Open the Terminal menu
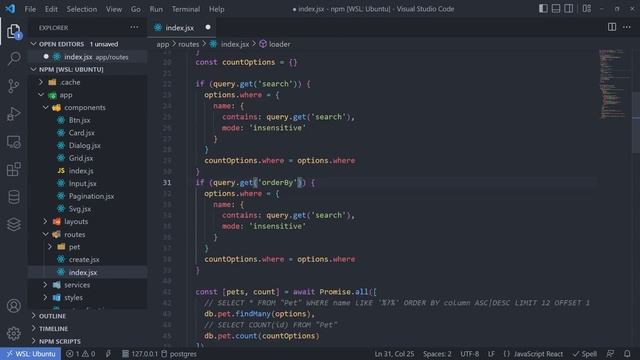Screen dimensions: 640x360 186,9
